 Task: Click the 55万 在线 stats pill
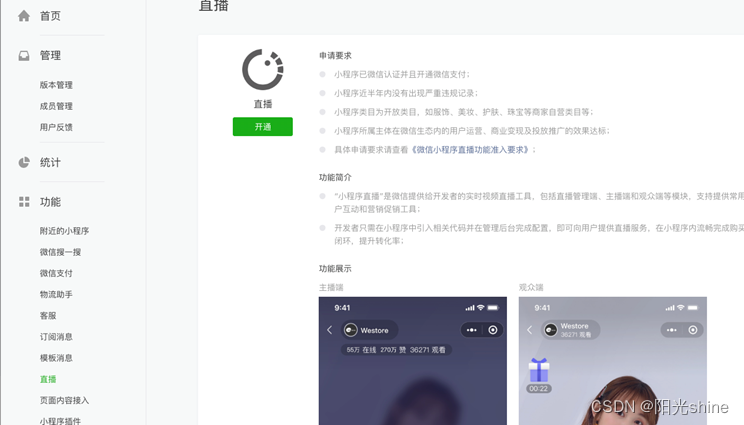(x=396, y=350)
